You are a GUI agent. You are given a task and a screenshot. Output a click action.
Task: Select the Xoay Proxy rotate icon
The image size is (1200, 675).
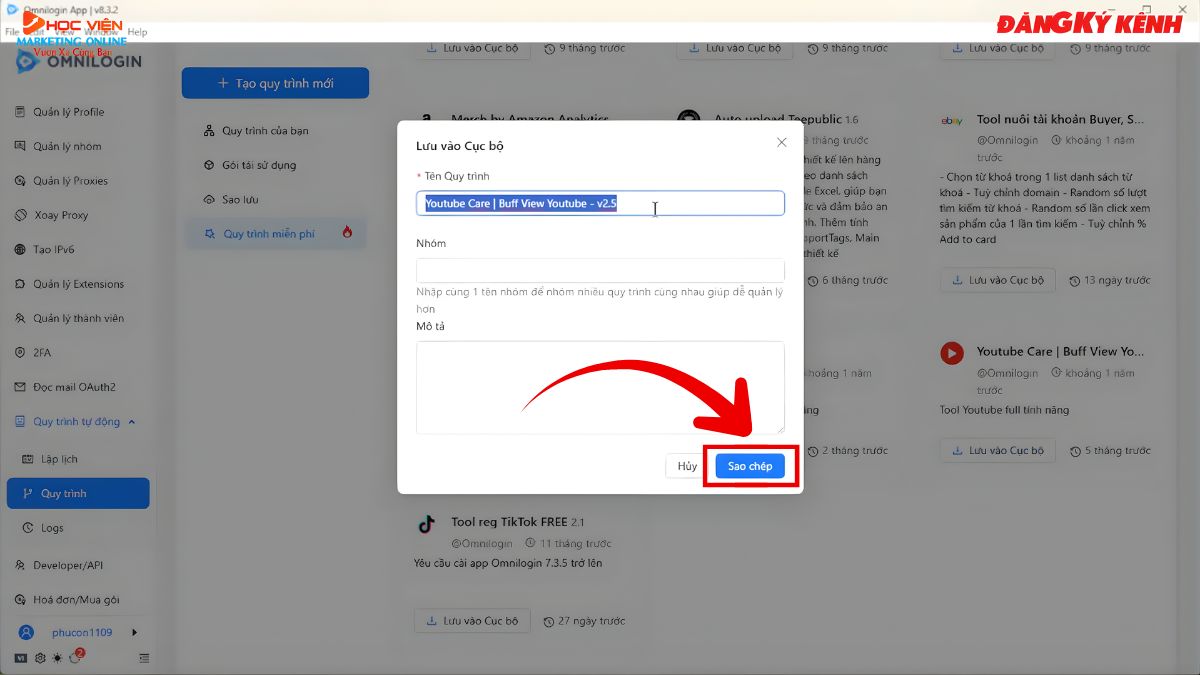coord(20,215)
